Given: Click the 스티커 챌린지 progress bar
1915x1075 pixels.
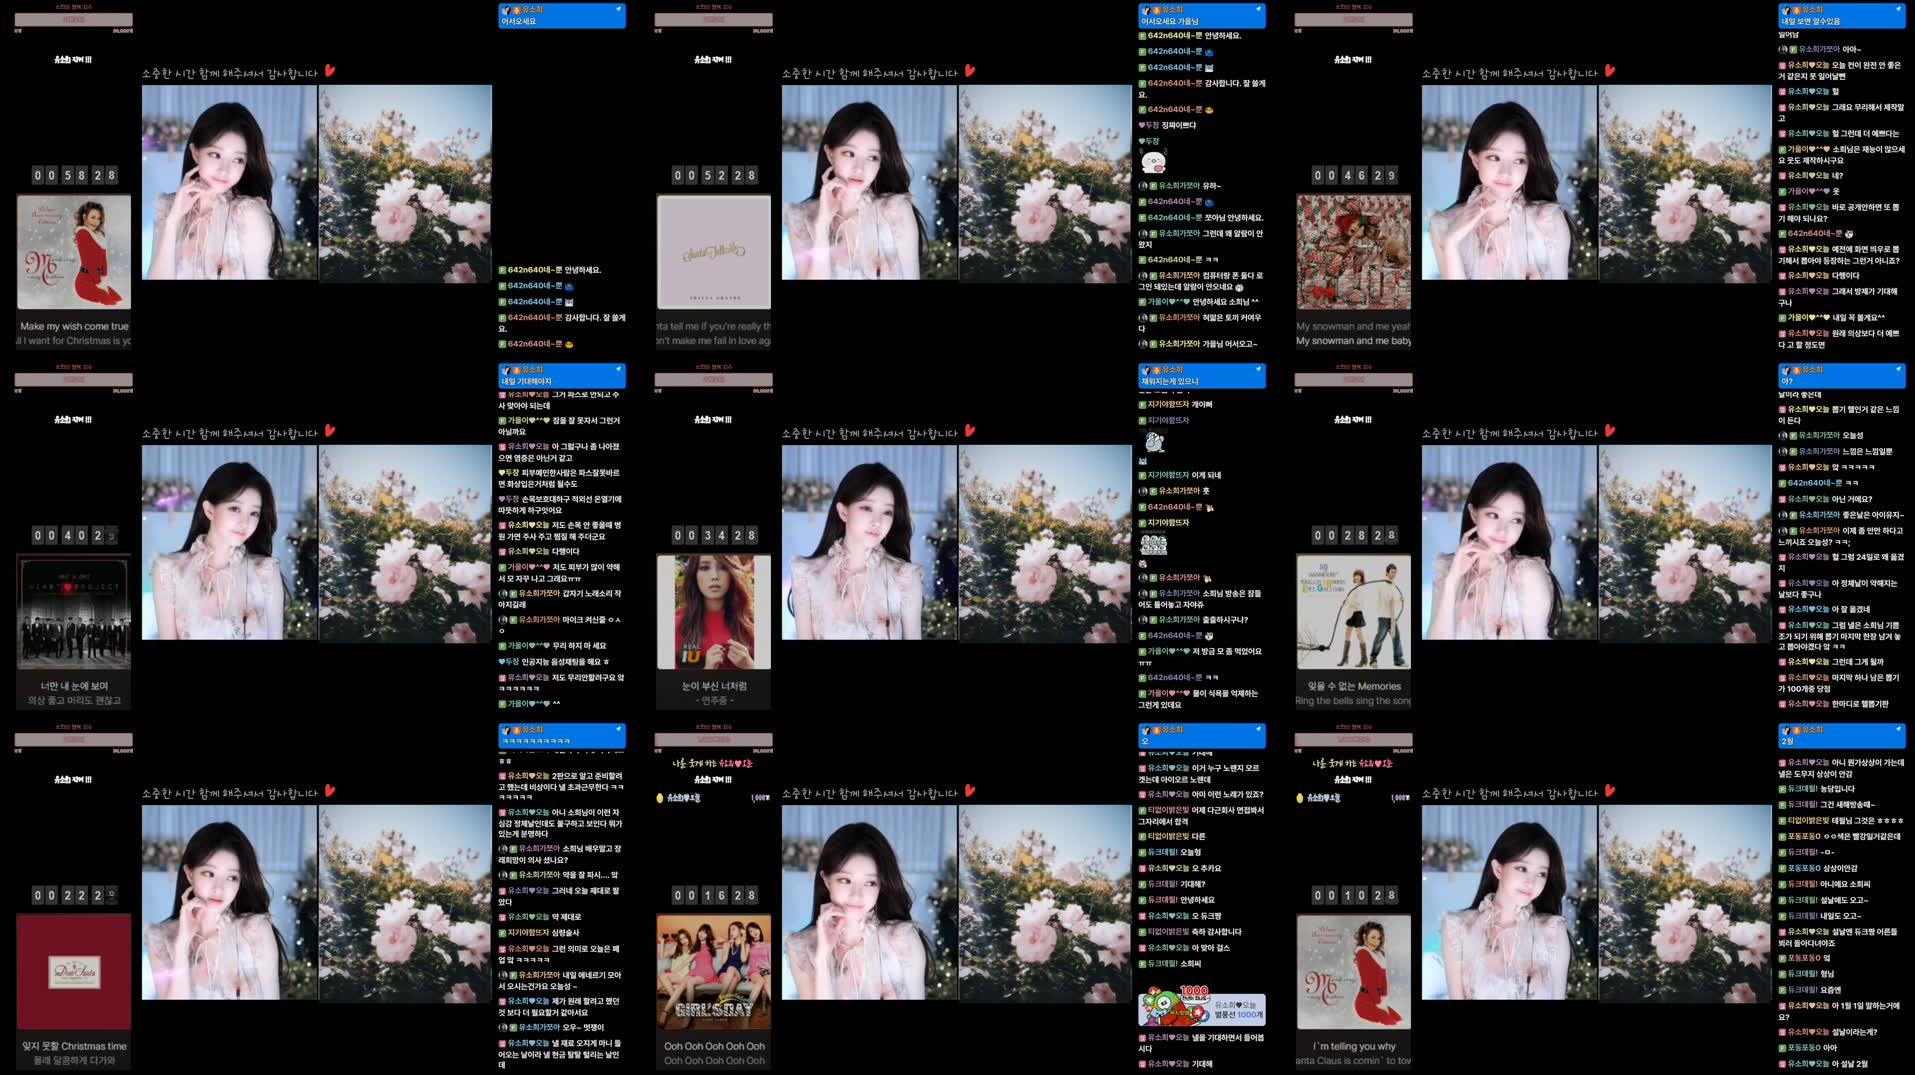Looking at the screenshot, I should point(71,19).
